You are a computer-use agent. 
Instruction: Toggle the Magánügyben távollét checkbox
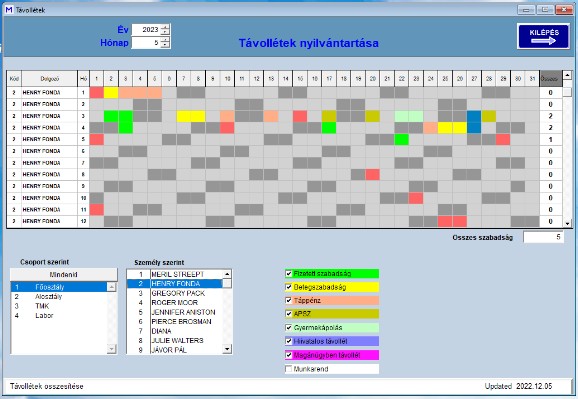coord(289,355)
